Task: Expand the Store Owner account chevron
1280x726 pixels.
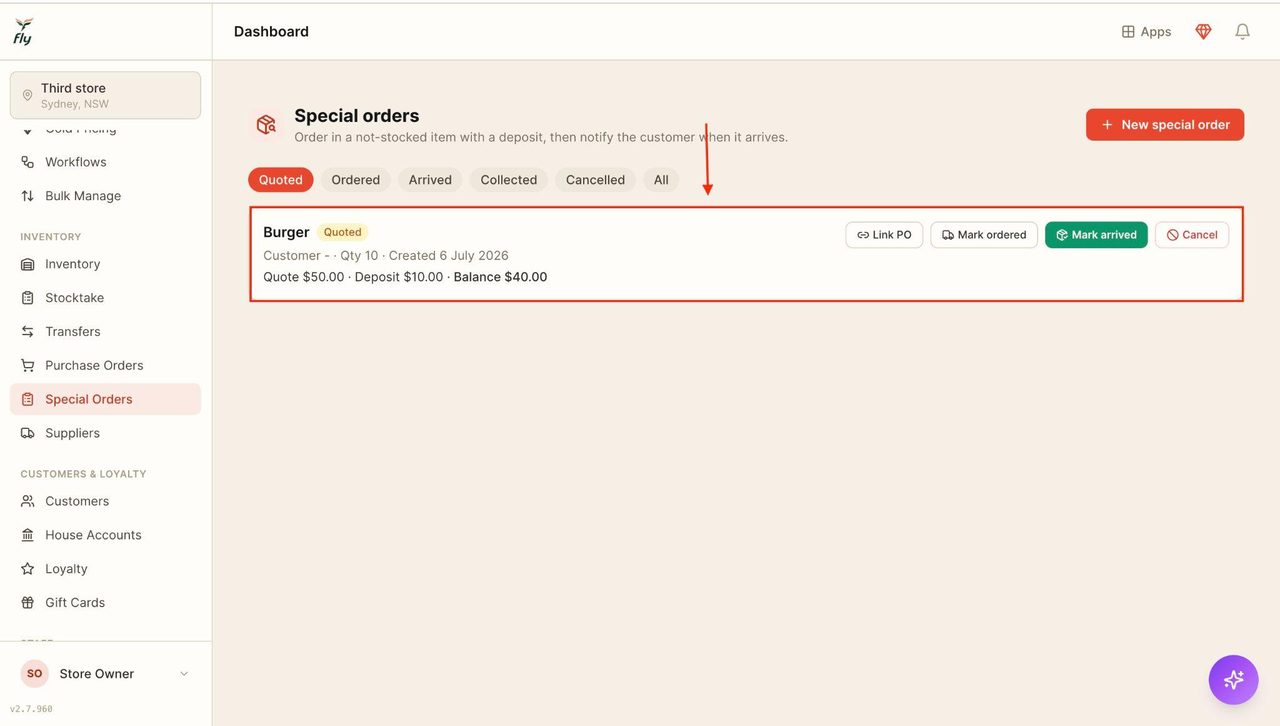Action: click(x=184, y=674)
